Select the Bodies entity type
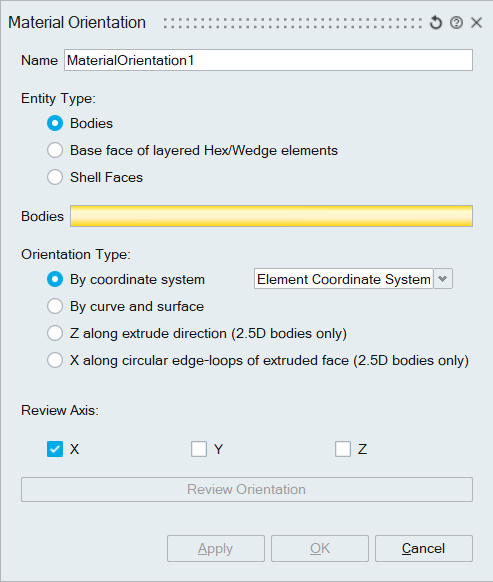The width and height of the screenshot is (493, 582). (55, 123)
